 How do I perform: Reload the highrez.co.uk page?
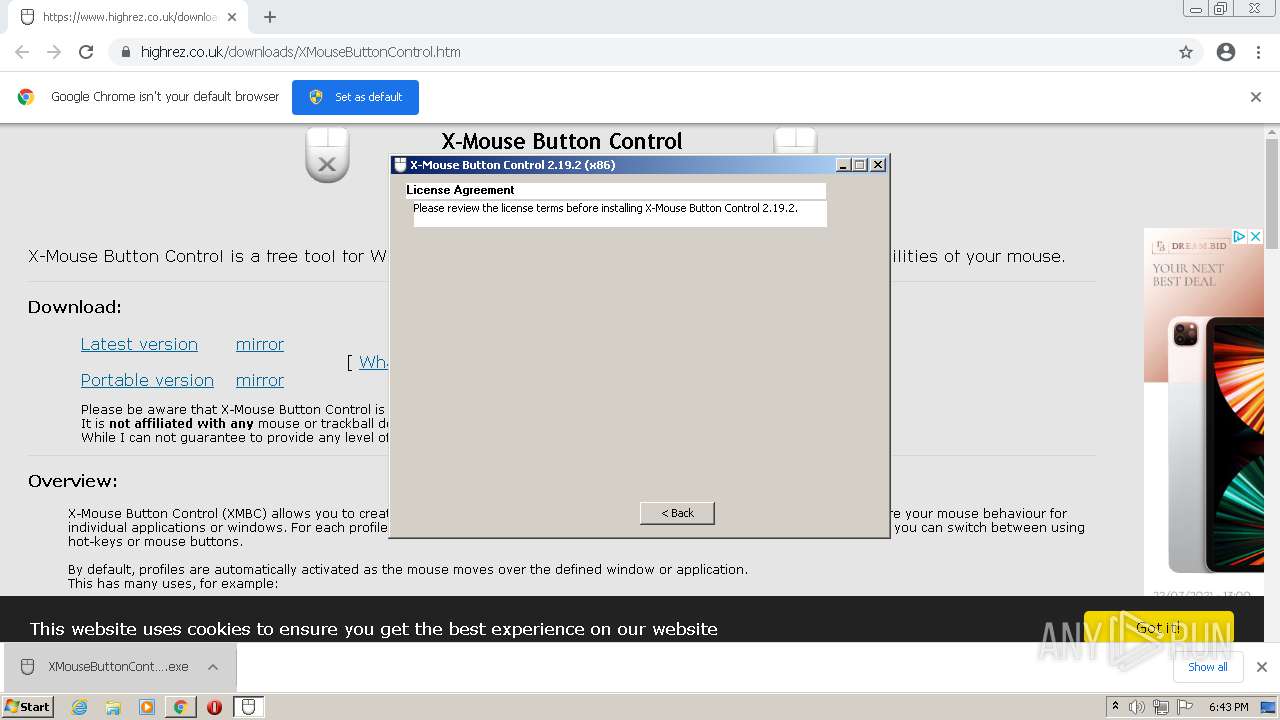pos(86,52)
